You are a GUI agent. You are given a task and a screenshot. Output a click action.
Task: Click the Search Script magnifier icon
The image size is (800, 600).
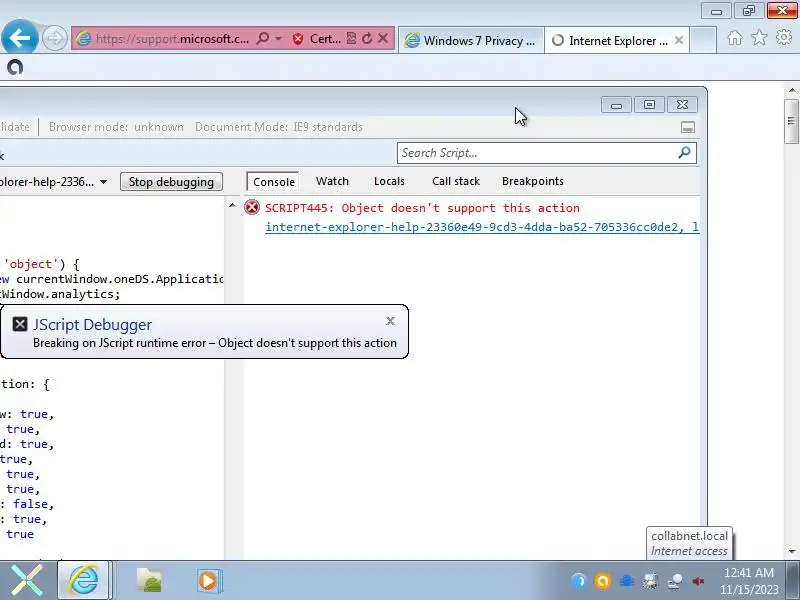coord(685,152)
